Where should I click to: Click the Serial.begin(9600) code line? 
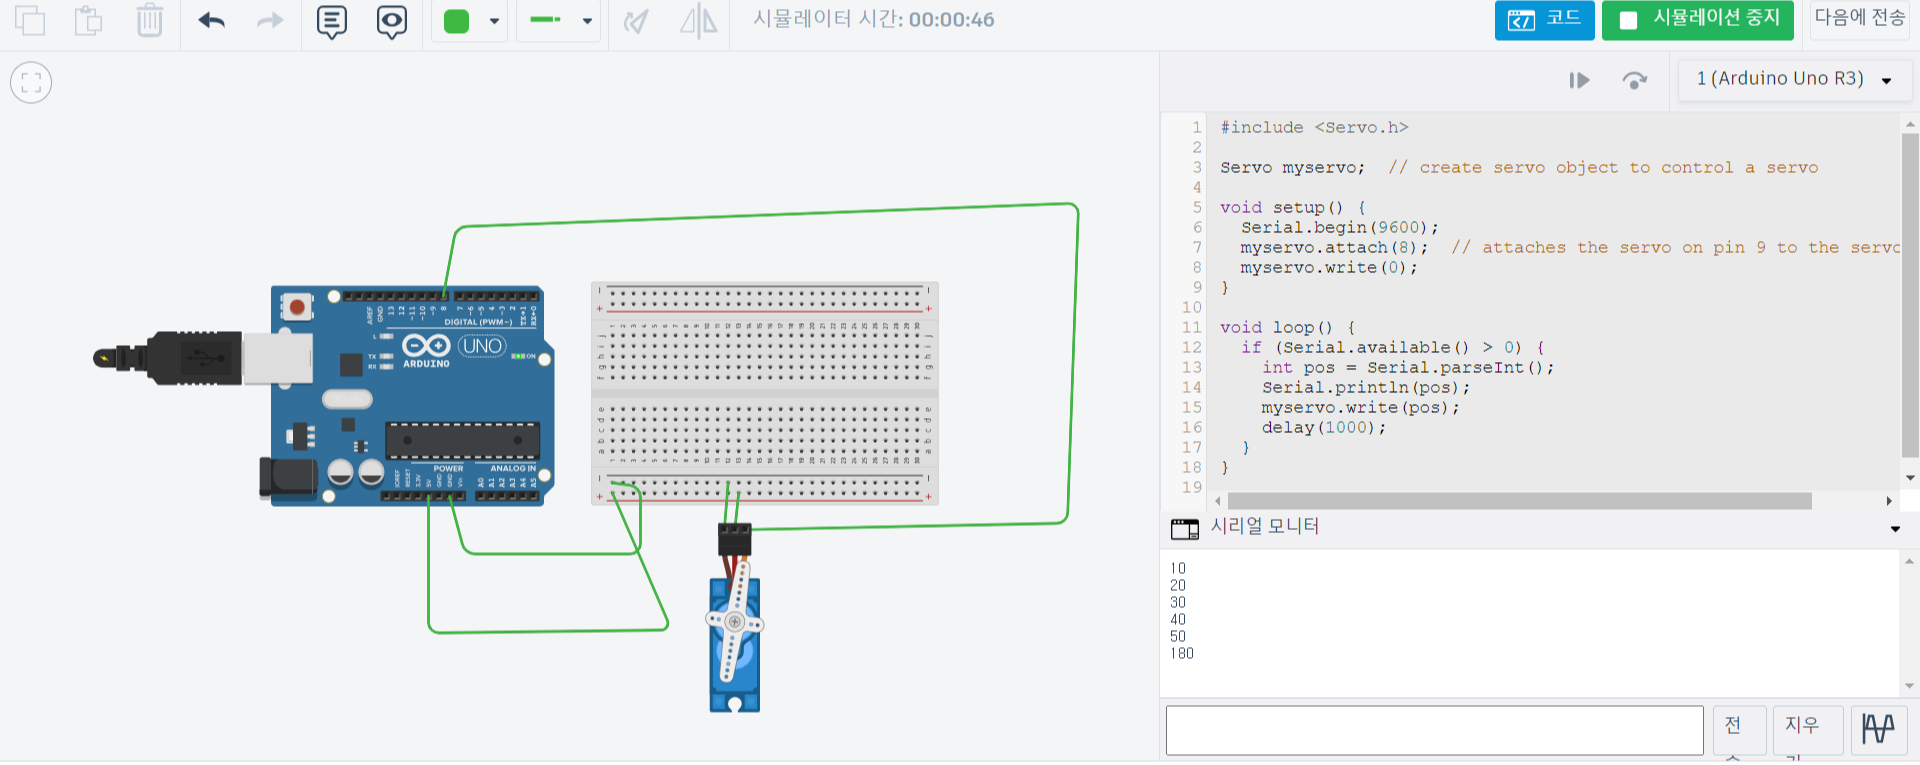coord(1339,228)
